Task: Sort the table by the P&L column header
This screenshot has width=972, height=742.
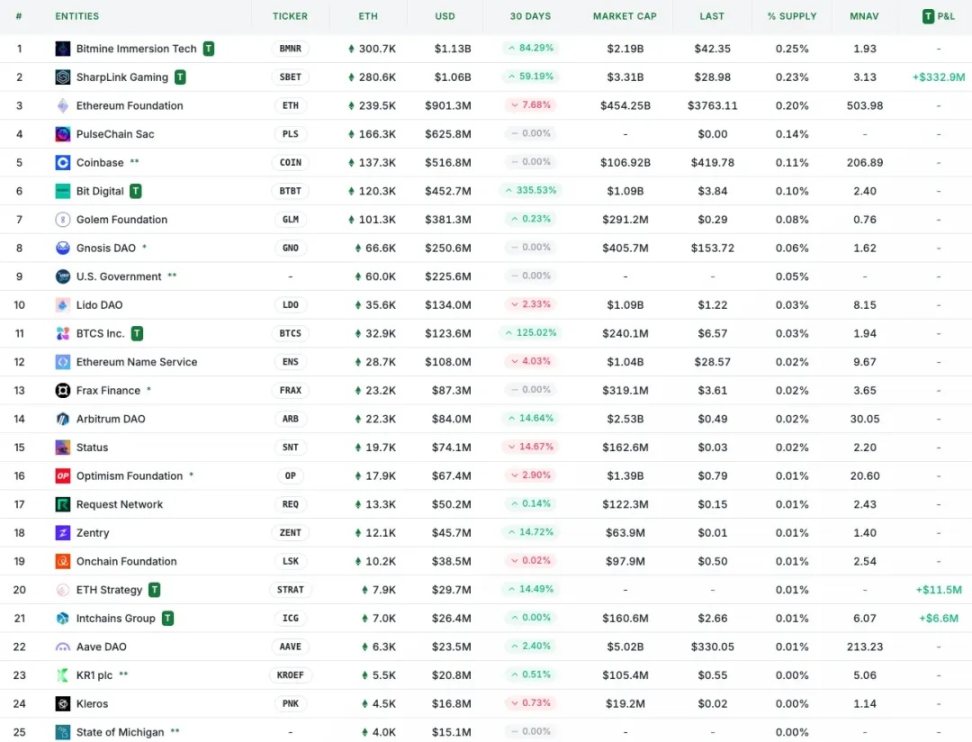Action: click(939, 16)
